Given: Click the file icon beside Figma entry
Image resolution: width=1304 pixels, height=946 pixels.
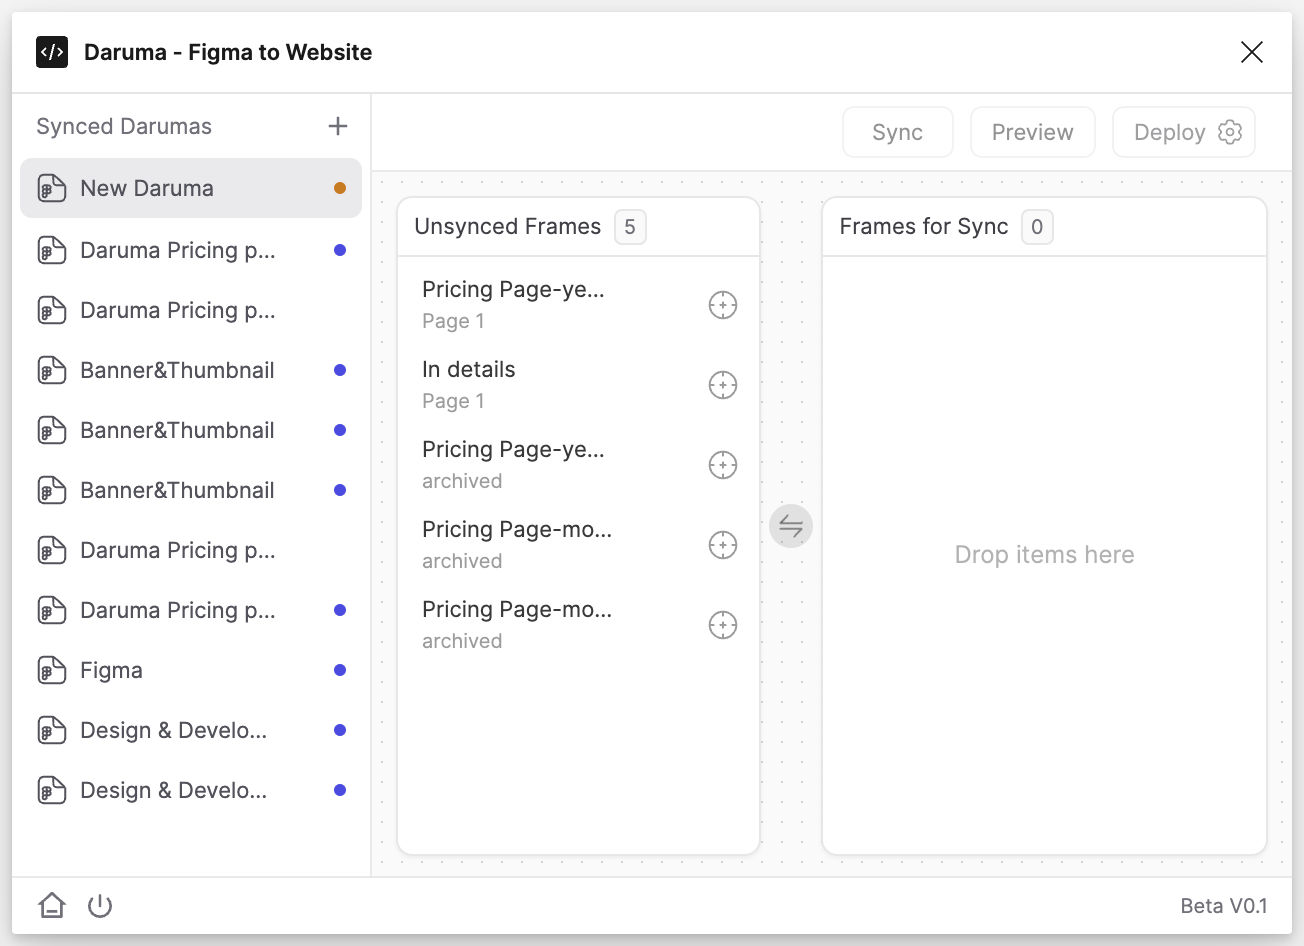Looking at the screenshot, I should pyautogui.click(x=52, y=670).
